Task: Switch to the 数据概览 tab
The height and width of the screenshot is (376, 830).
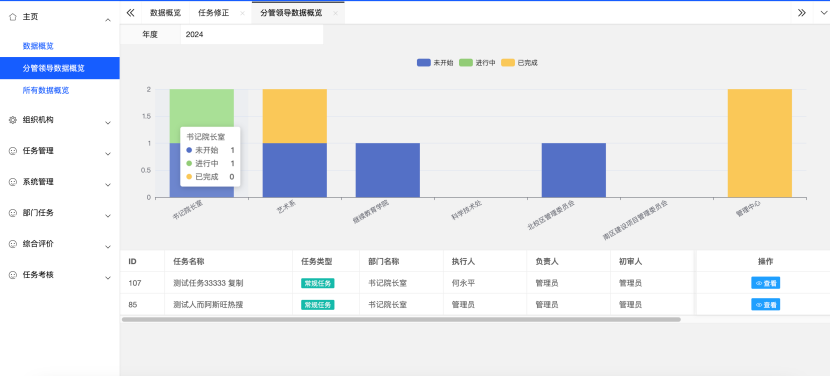Action: click(166, 13)
